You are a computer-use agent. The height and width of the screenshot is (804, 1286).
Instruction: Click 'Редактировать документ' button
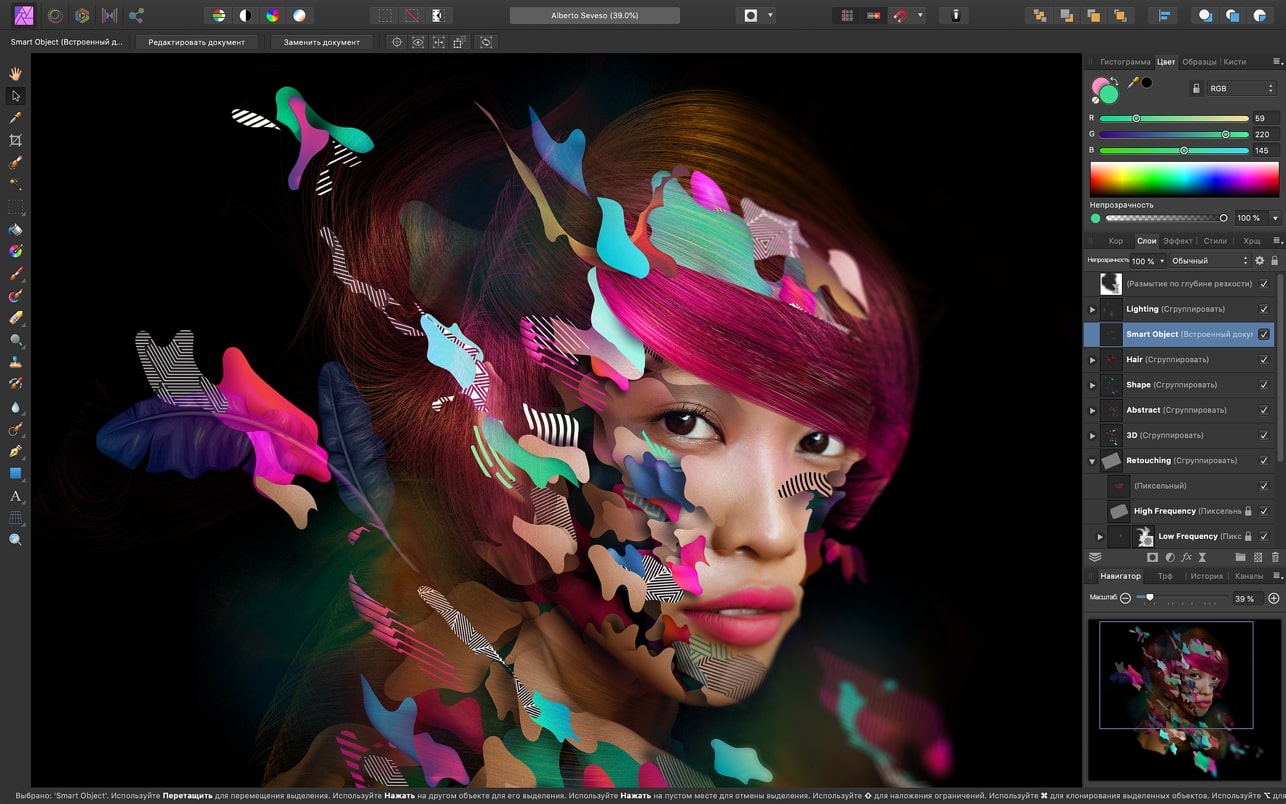click(x=196, y=42)
